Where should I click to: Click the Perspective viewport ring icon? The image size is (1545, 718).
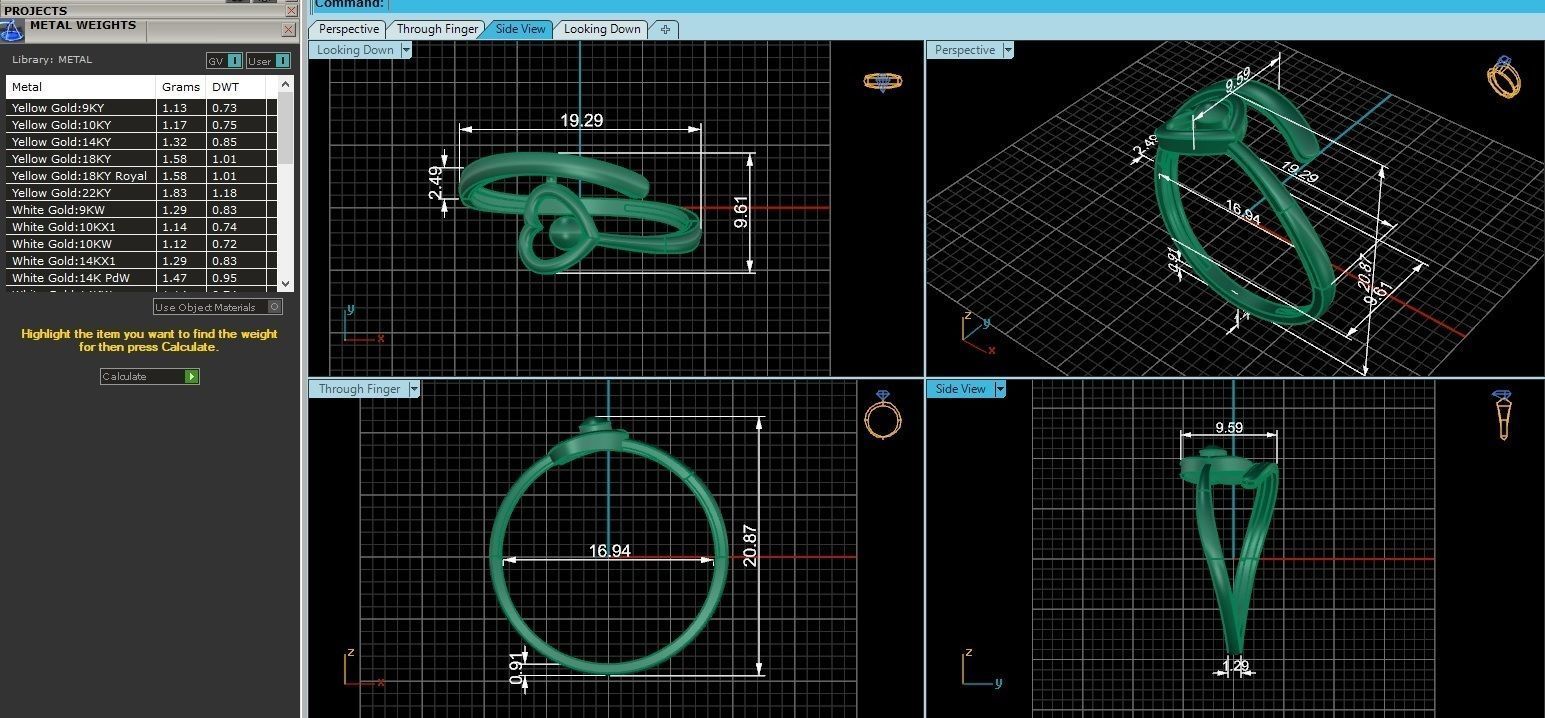point(1504,77)
